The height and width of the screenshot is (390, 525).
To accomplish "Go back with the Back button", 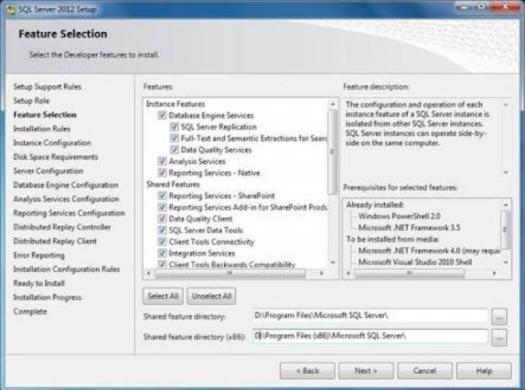I will coord(307,371).
